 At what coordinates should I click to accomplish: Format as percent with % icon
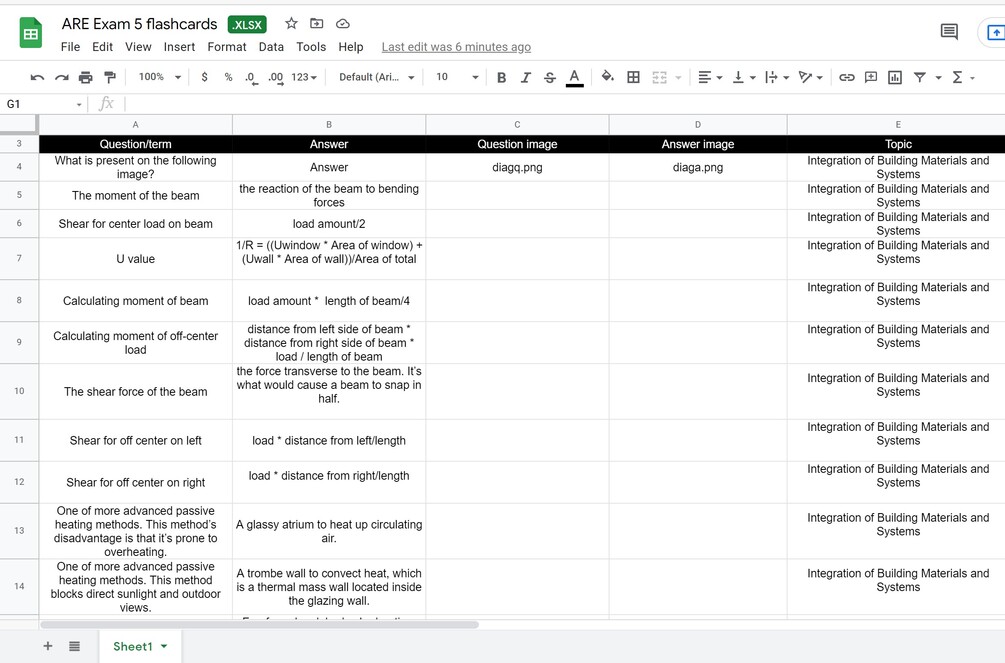click(228, 77)
